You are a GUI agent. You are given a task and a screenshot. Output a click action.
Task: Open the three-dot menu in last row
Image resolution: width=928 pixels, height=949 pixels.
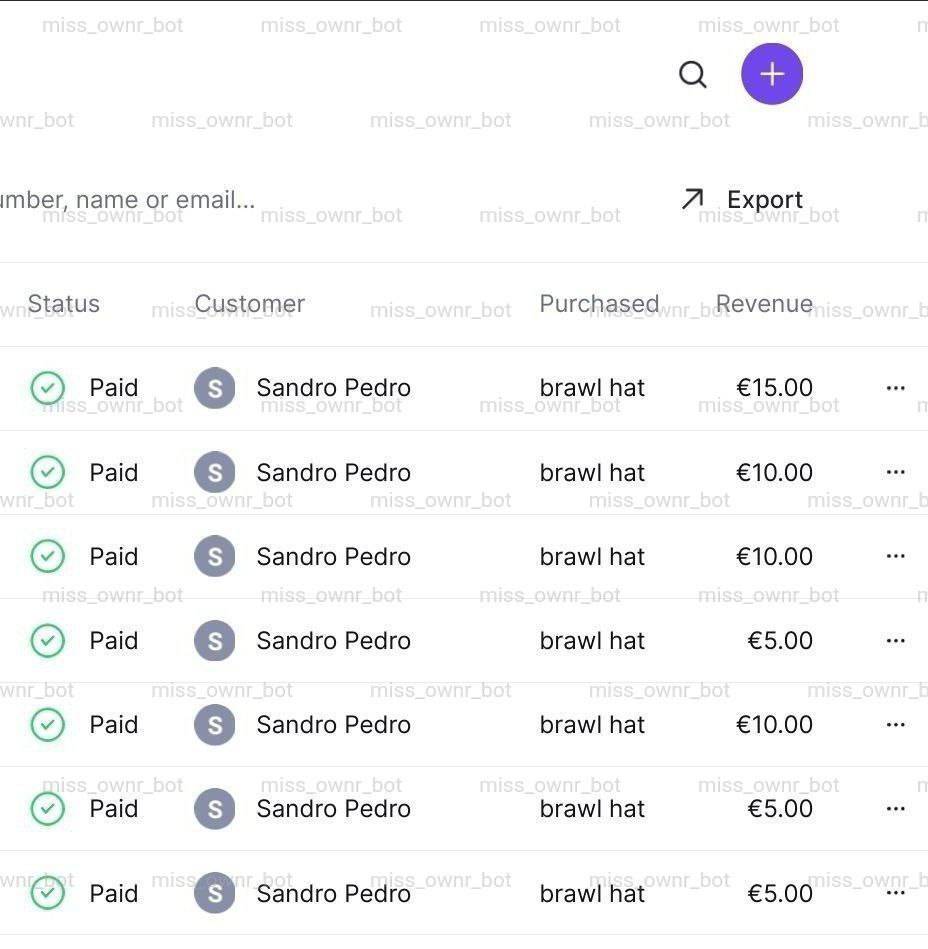click(x=895, y=893)
